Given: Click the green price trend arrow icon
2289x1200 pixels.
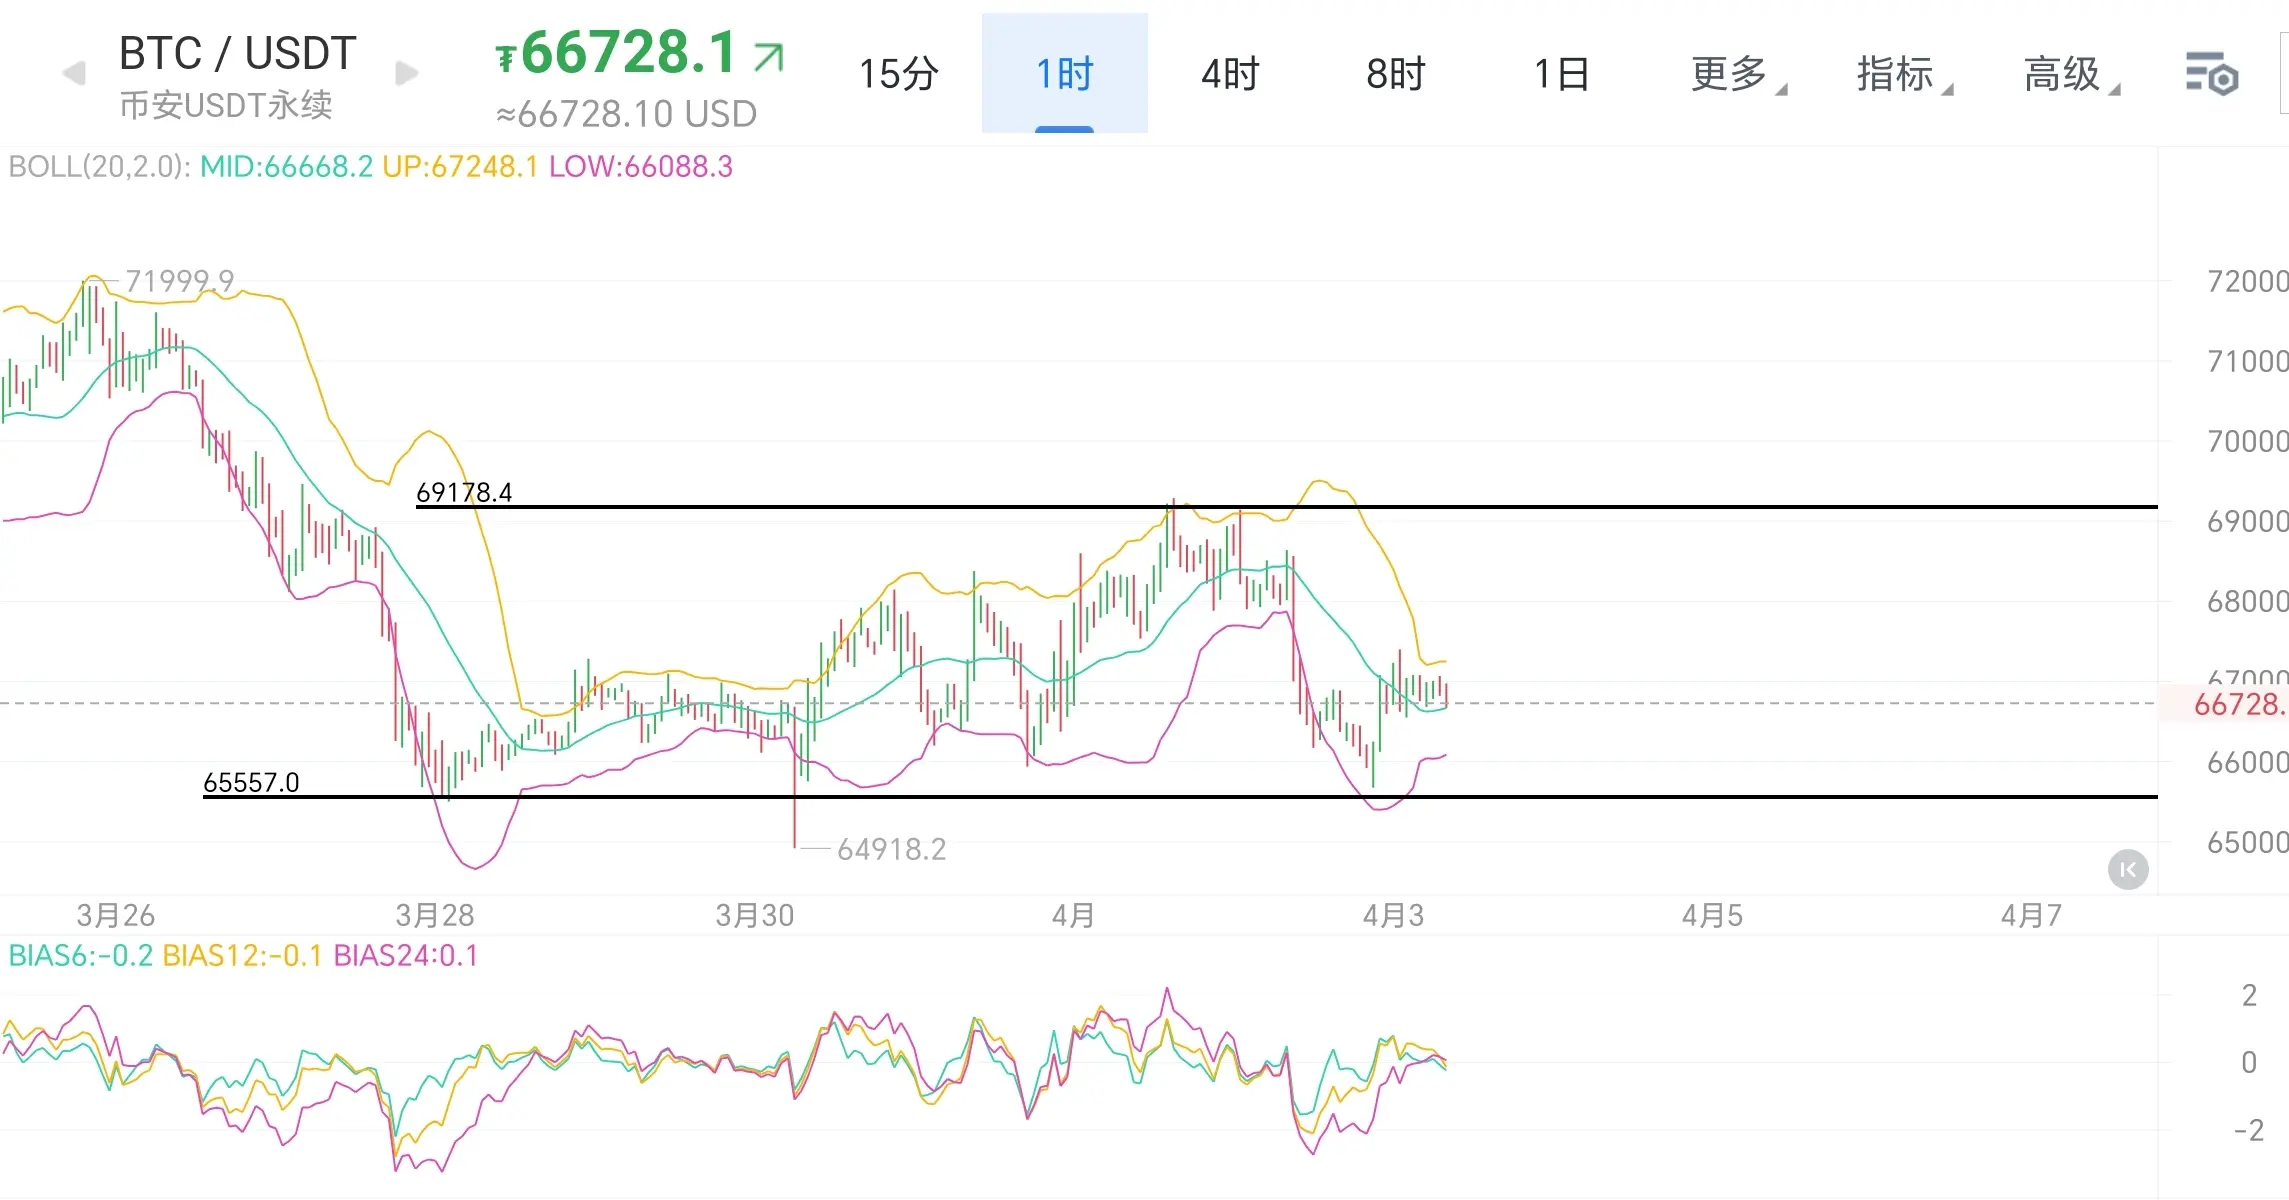Looking at the screenshot, I should 769,57.
